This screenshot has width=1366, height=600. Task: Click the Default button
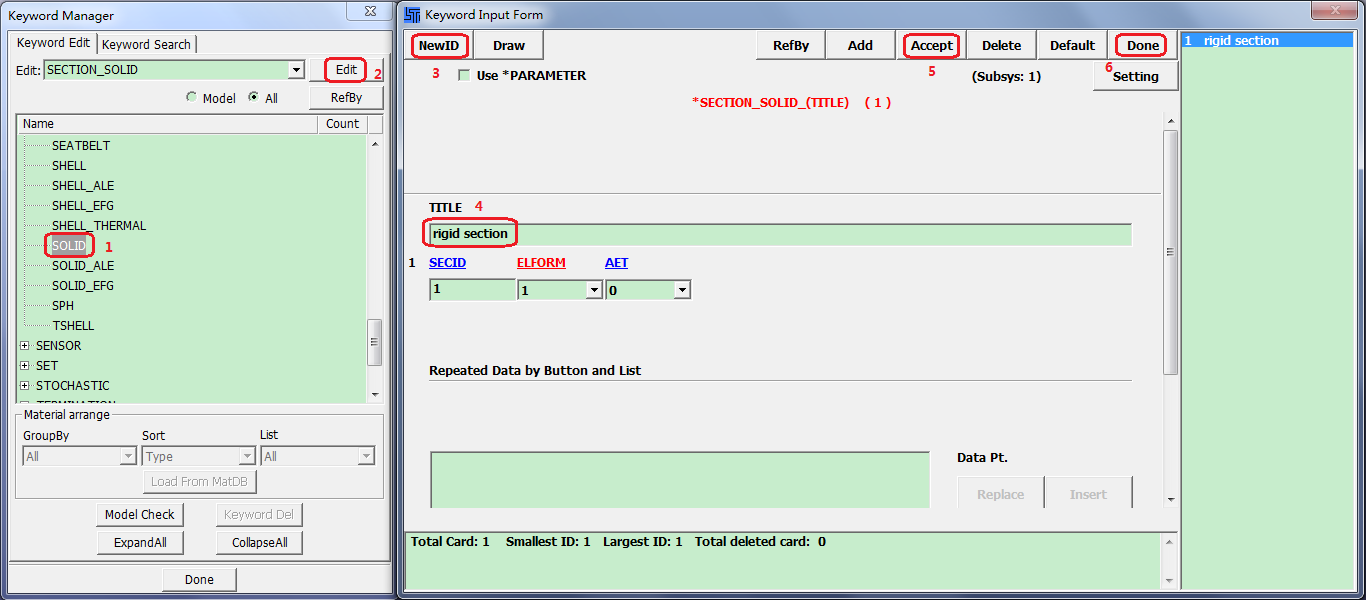1072,45
